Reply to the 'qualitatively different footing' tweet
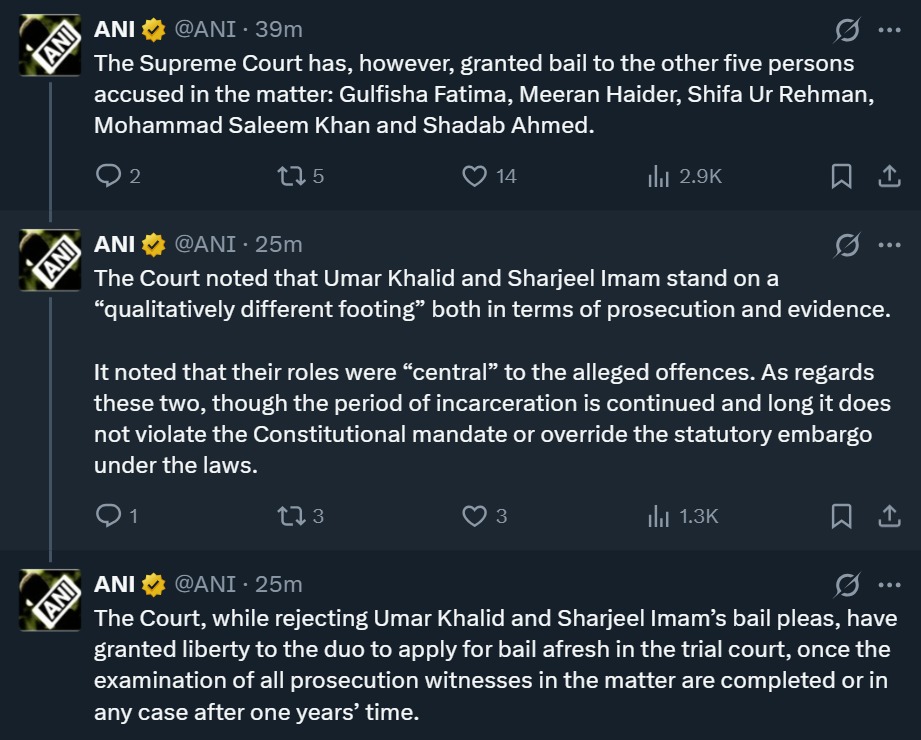 108,516
